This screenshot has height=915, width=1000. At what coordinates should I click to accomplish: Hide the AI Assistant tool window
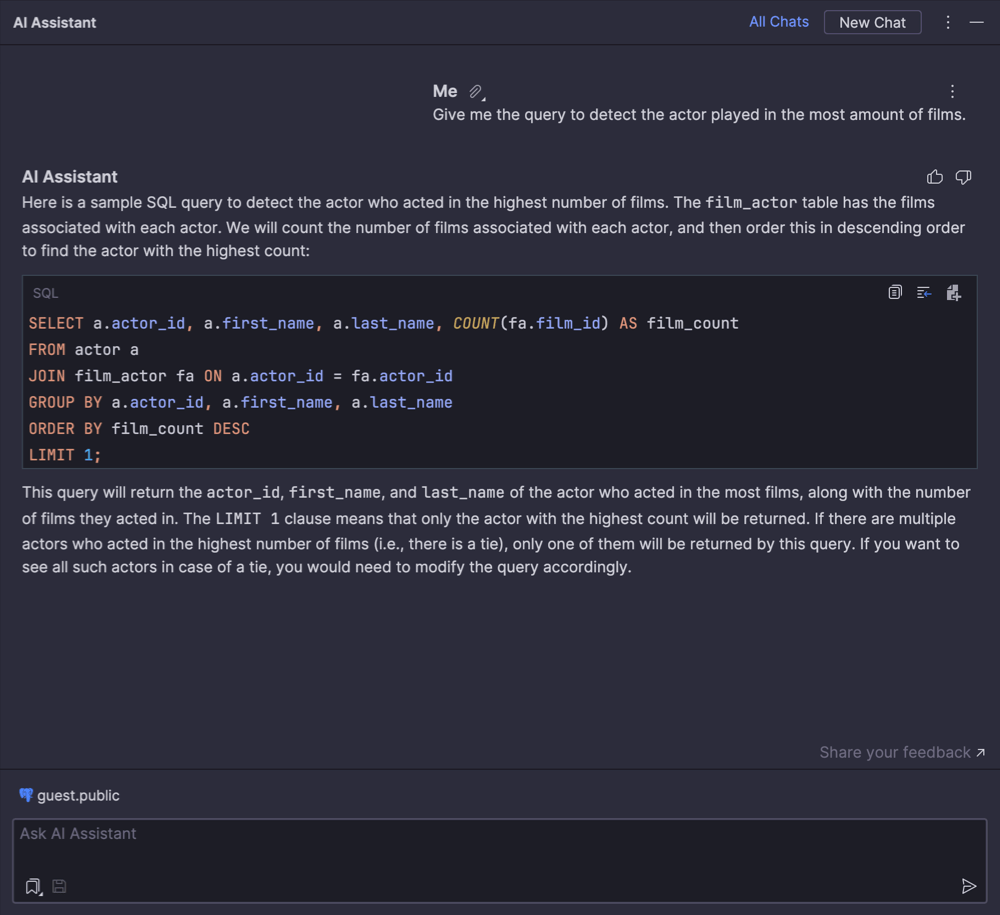(977, 22)
